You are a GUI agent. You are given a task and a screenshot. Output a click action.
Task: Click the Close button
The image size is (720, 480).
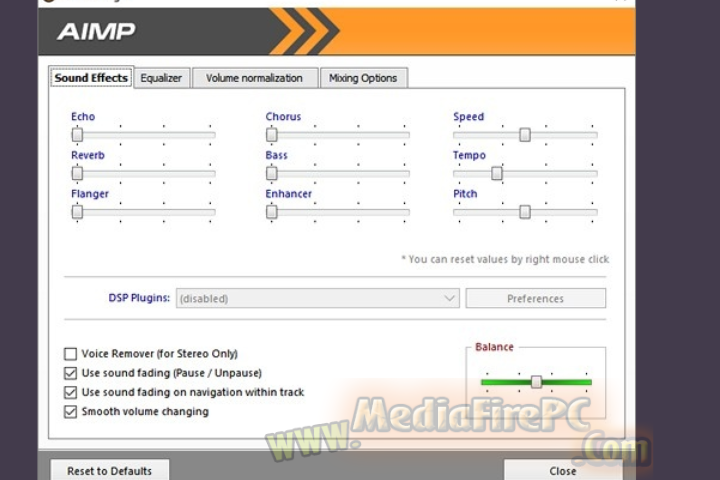563,470
